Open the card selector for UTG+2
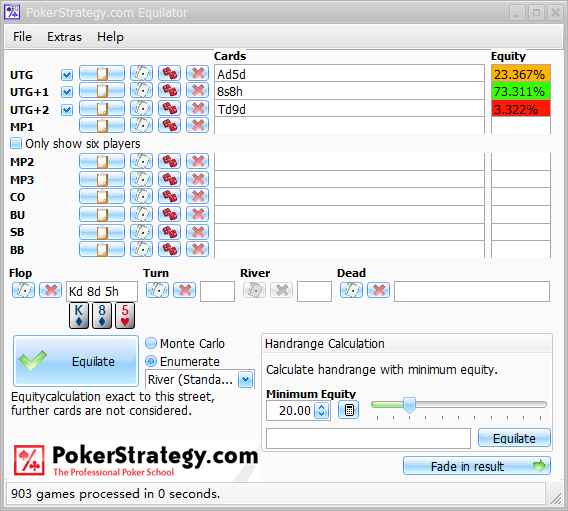 pos(141,108)
